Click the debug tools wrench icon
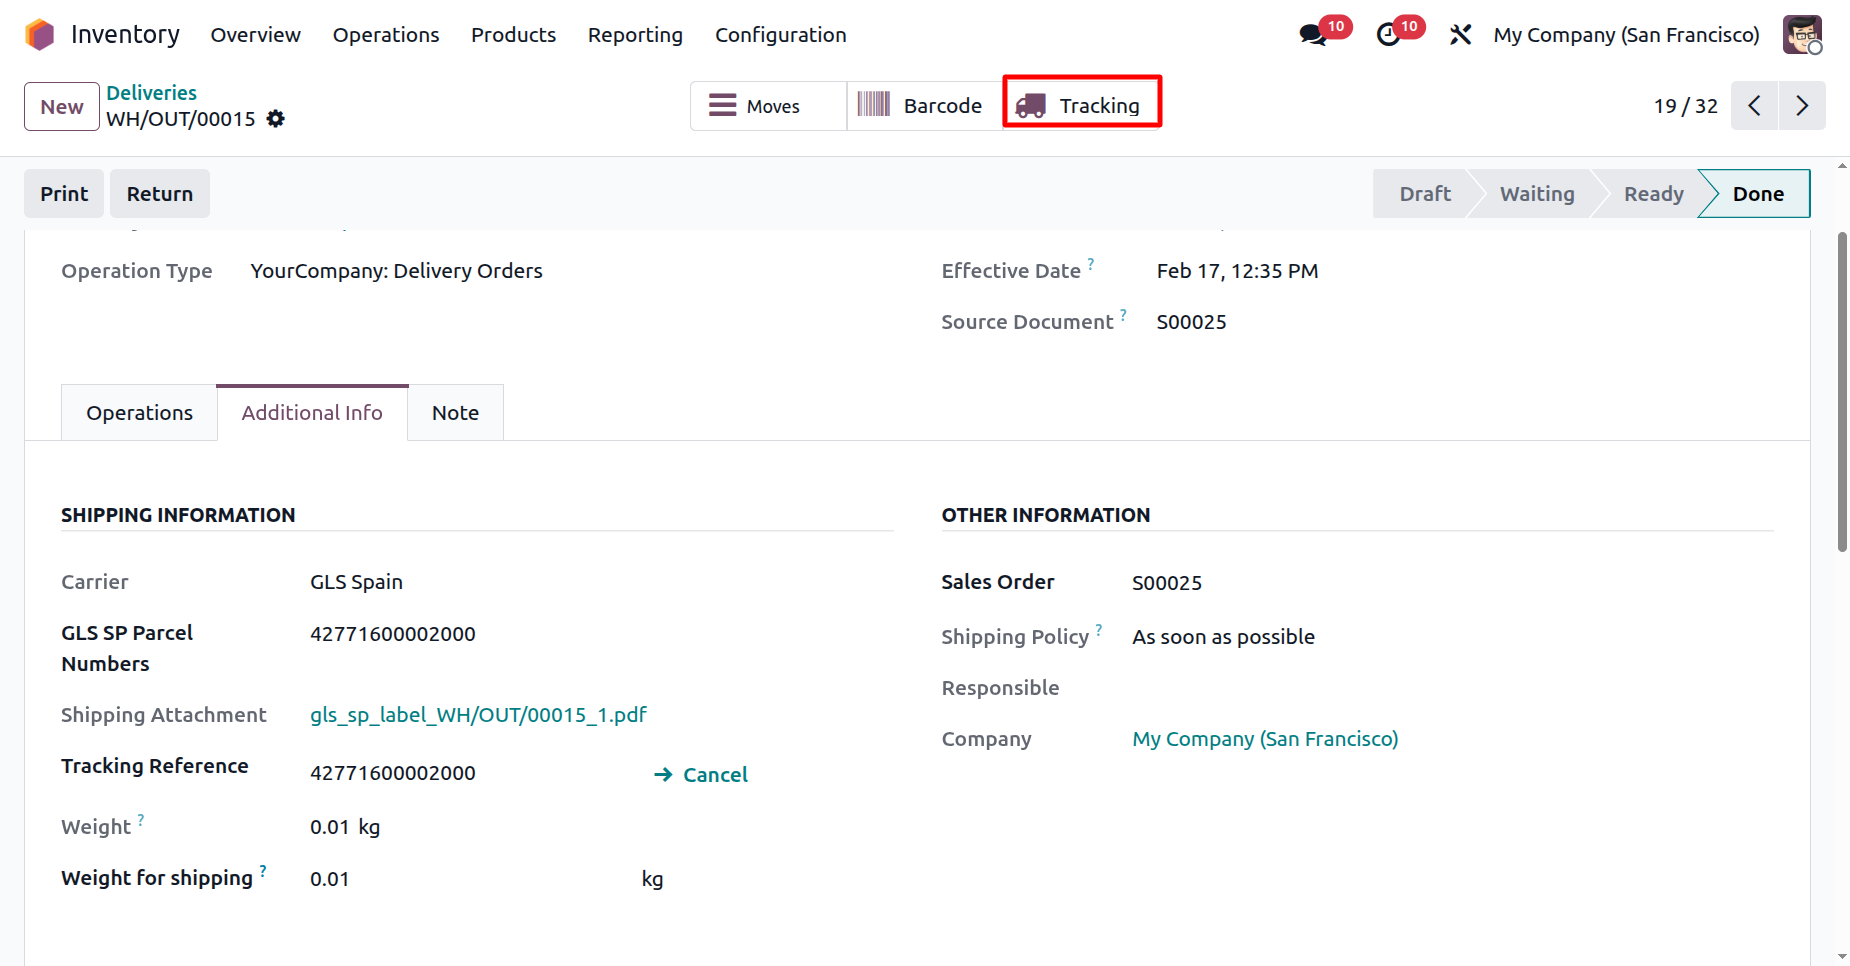The image size is (1850, 966). [1460, 35]
